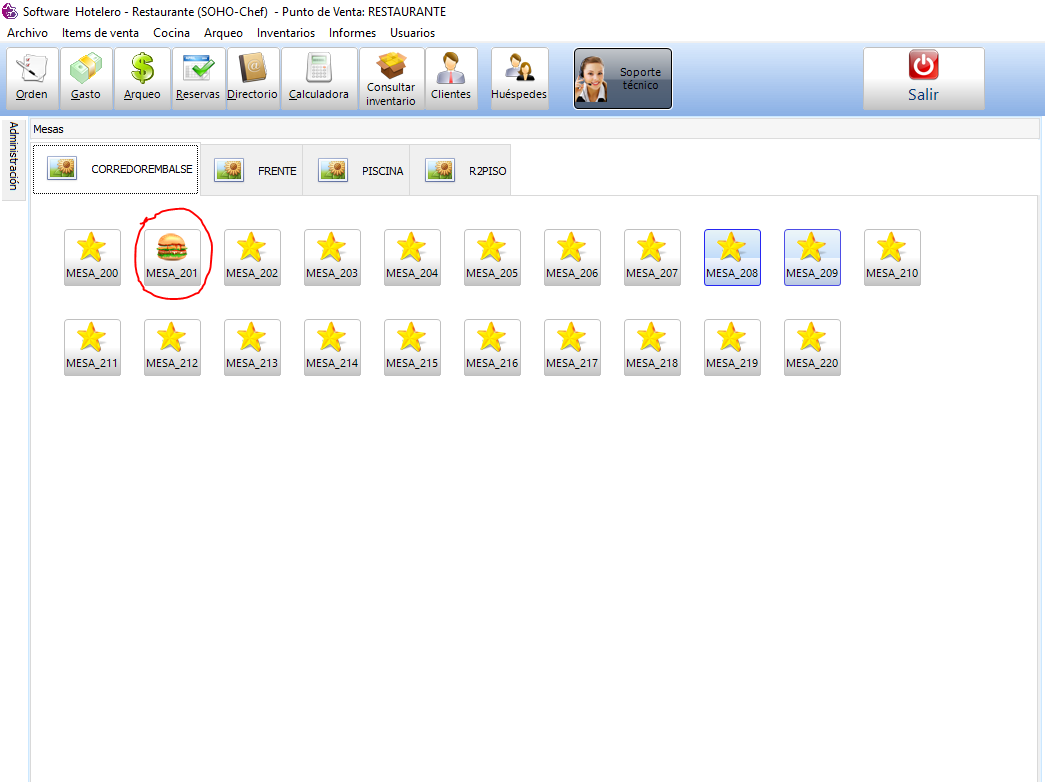
Task: Launch the Calculadora tool
Action: click(319, 78)
